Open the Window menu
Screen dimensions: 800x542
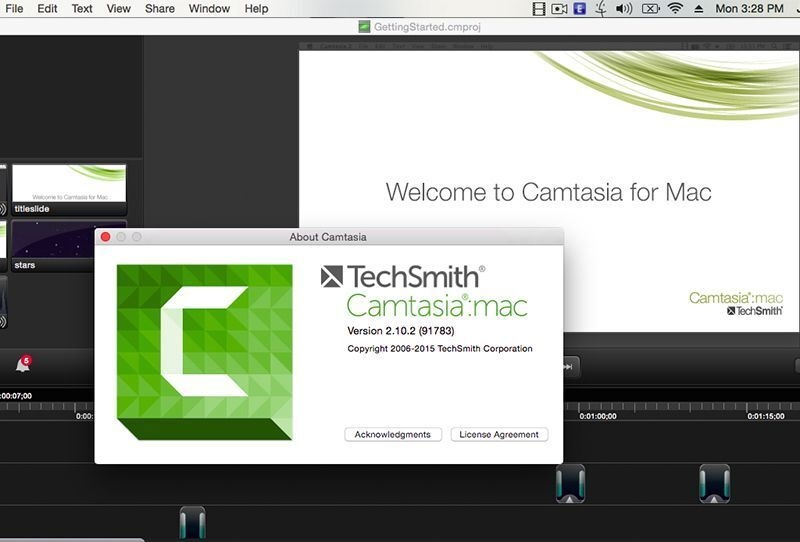[209, 9]
